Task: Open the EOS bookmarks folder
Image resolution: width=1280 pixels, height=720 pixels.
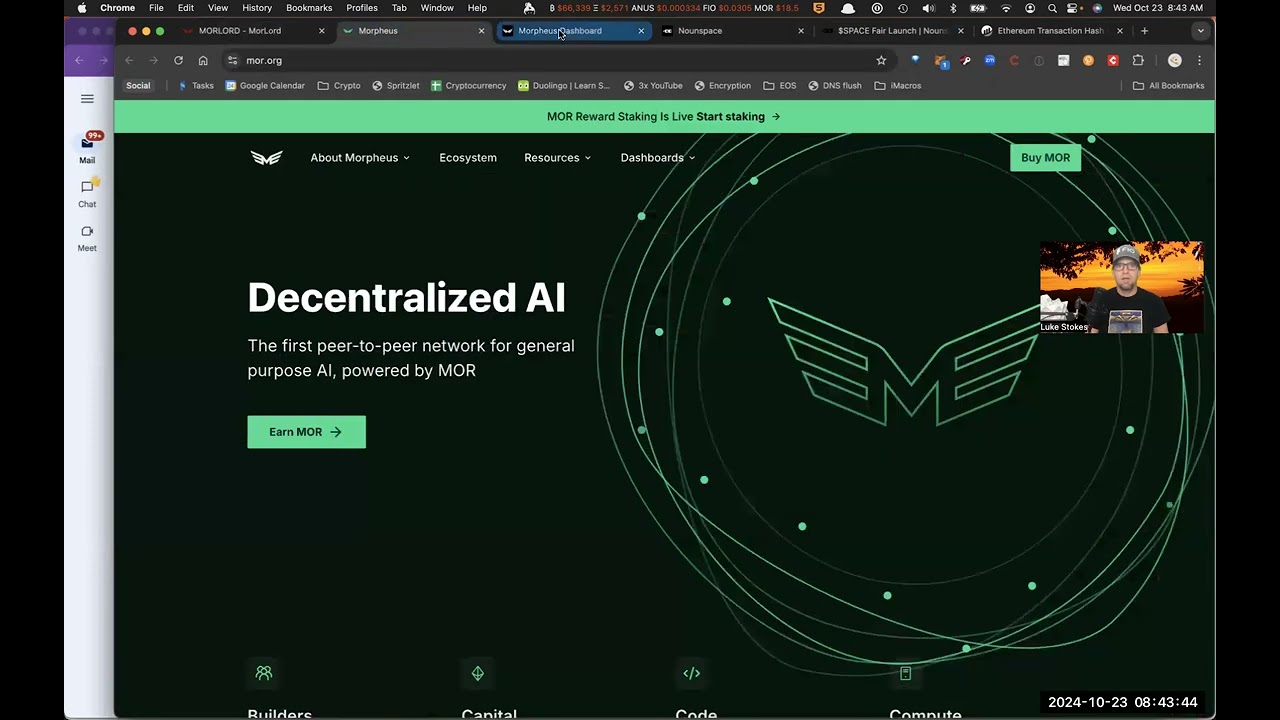Action: [780, 86]
